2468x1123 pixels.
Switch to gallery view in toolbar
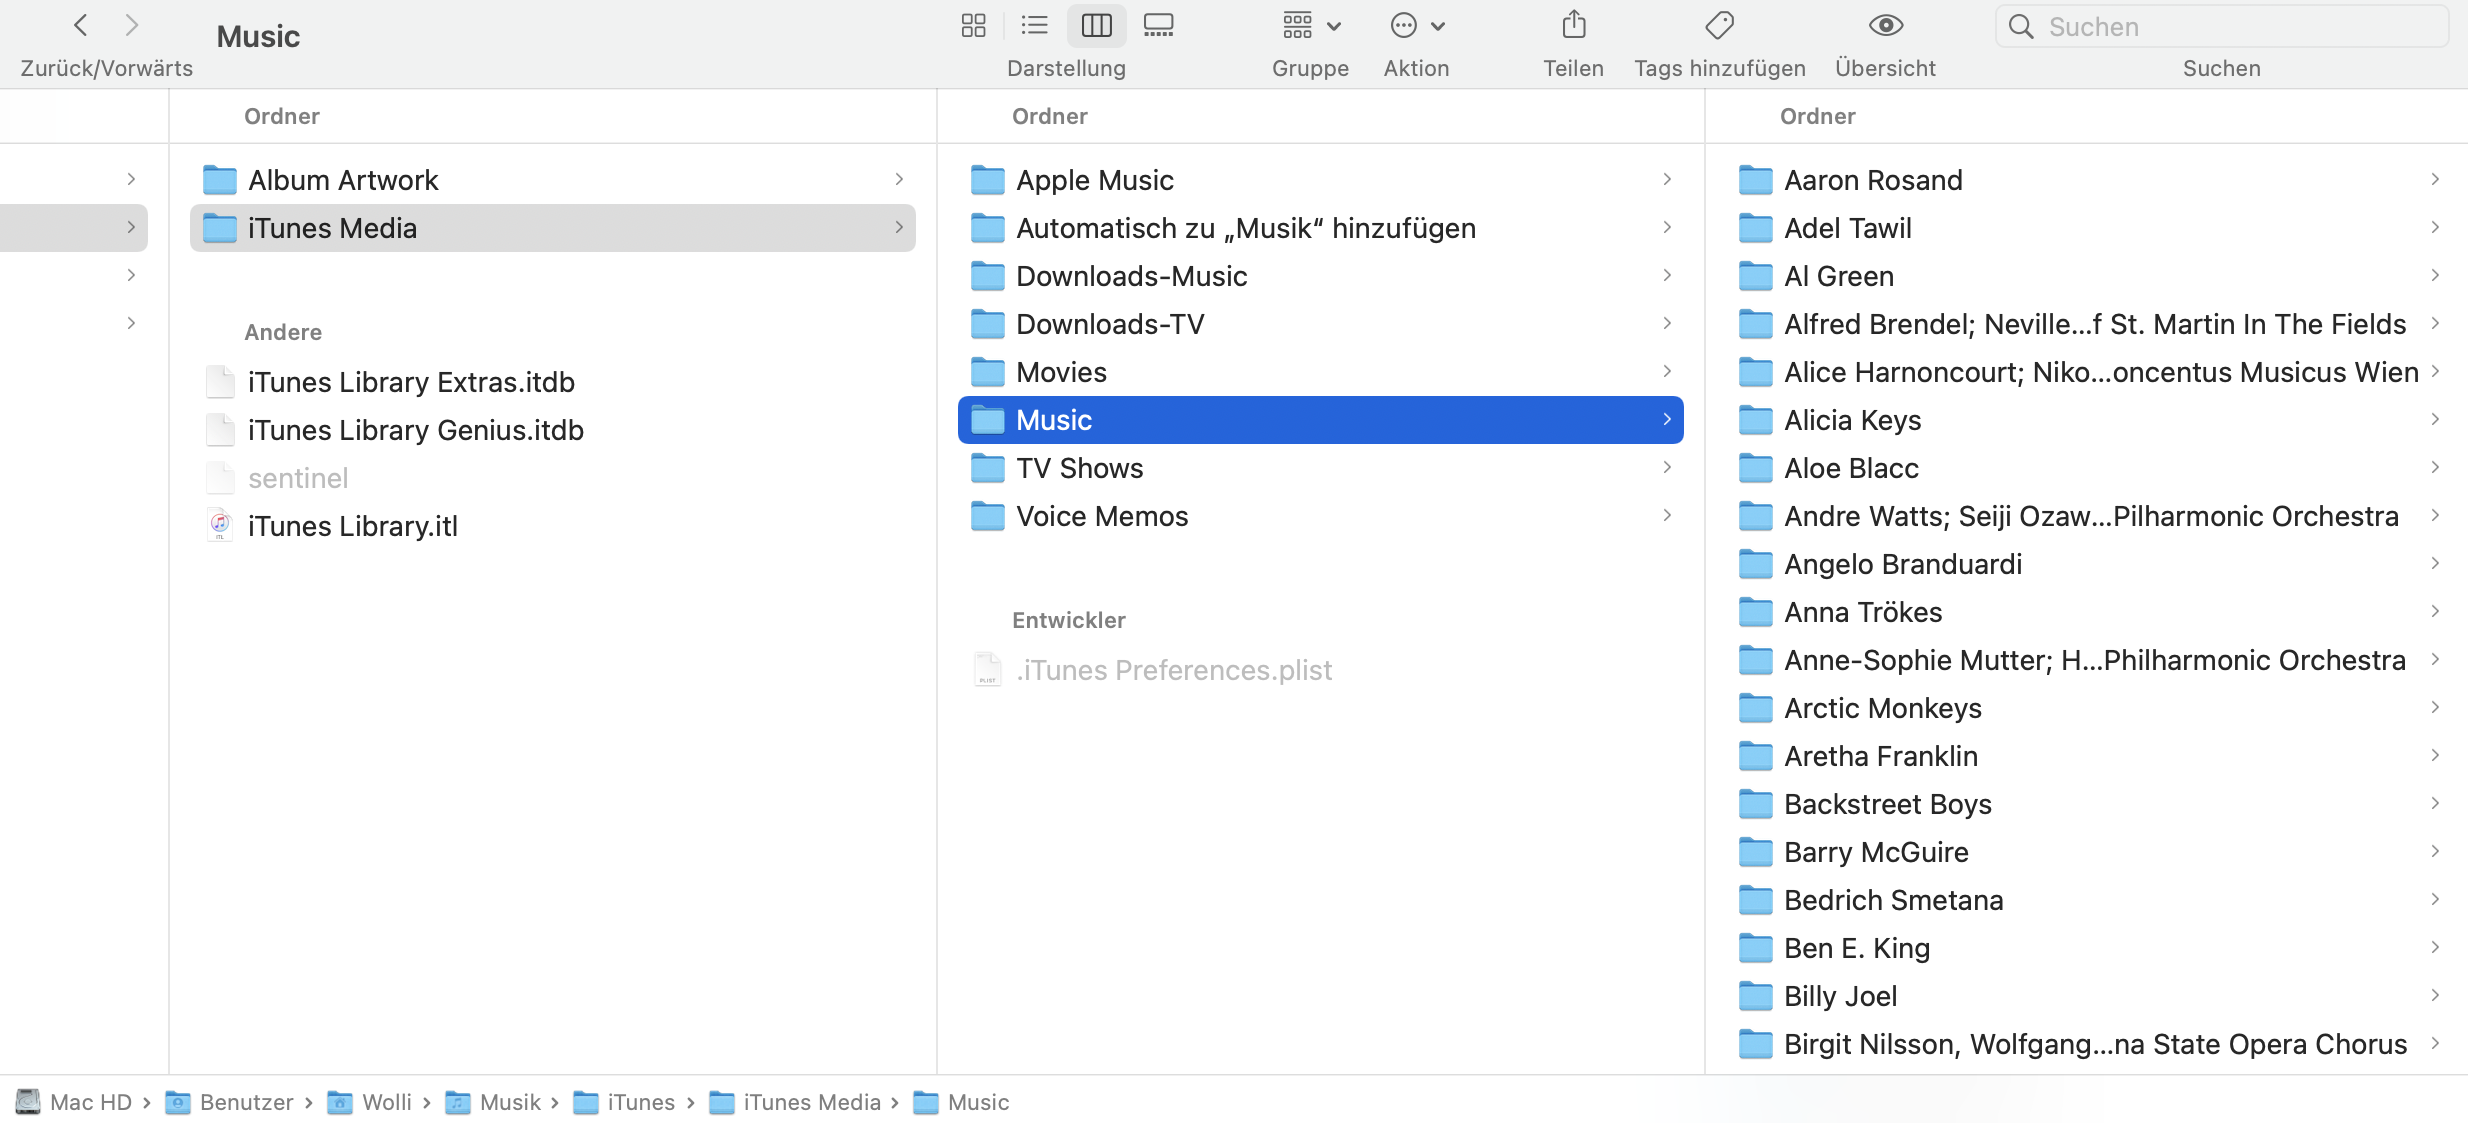point(1158,25)
